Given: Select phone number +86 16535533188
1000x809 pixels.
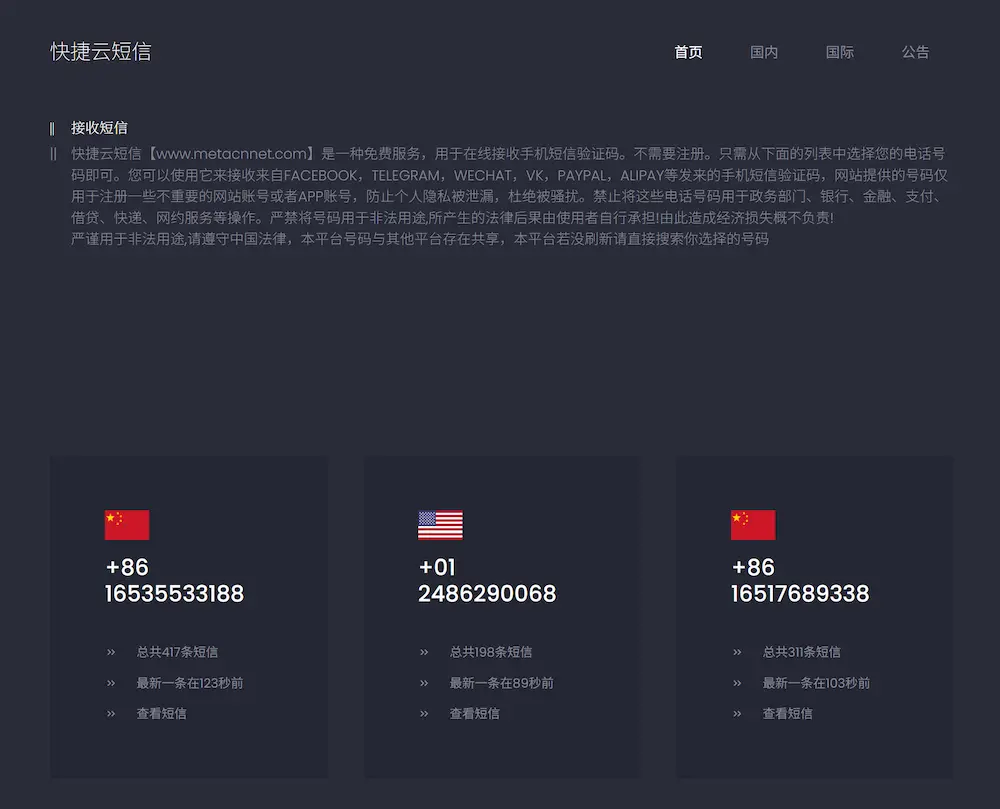Looking at the screenshot, I should pos(174,581).
